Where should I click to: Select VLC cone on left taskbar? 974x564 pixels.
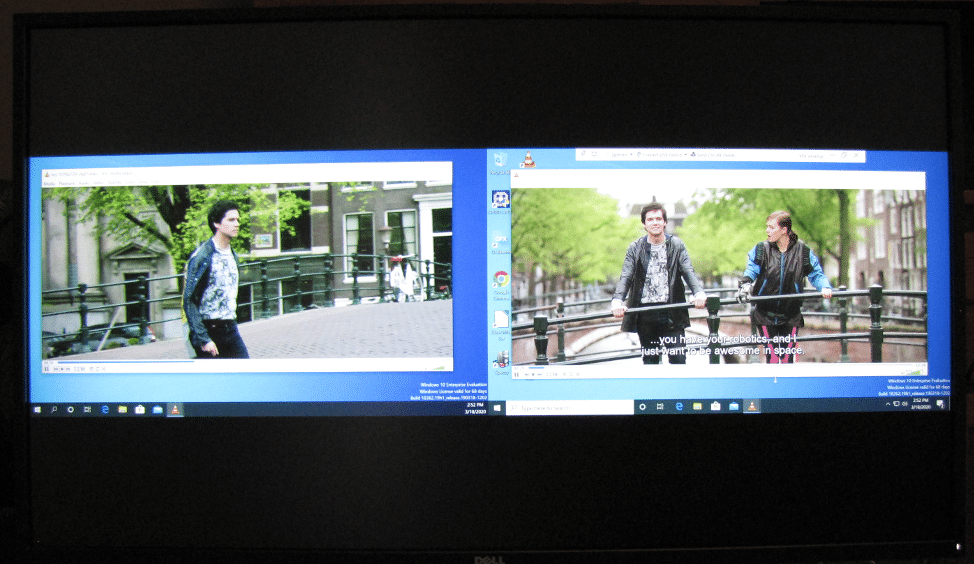[175, 409]
